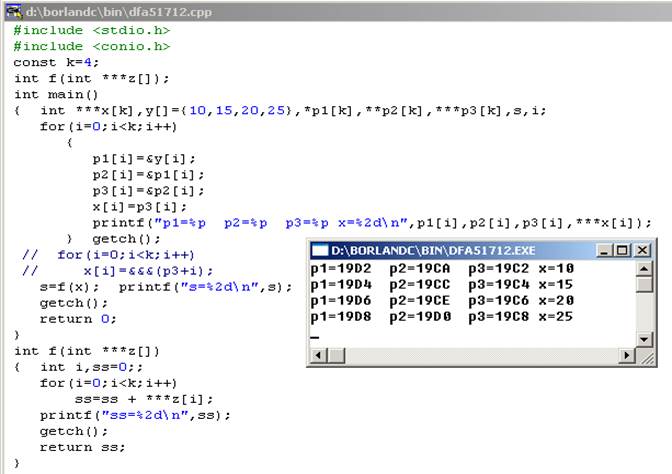This screenshot has height=474, width=672.
Task: Click the line '#include <stdio.h>'
Action: [92, 30]
